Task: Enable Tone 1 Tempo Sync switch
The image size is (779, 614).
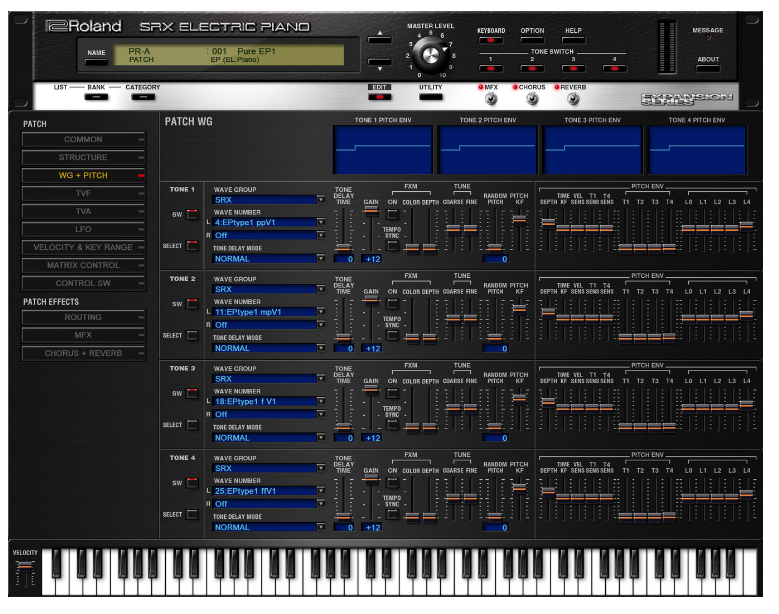Action: (x=392, y=246)
